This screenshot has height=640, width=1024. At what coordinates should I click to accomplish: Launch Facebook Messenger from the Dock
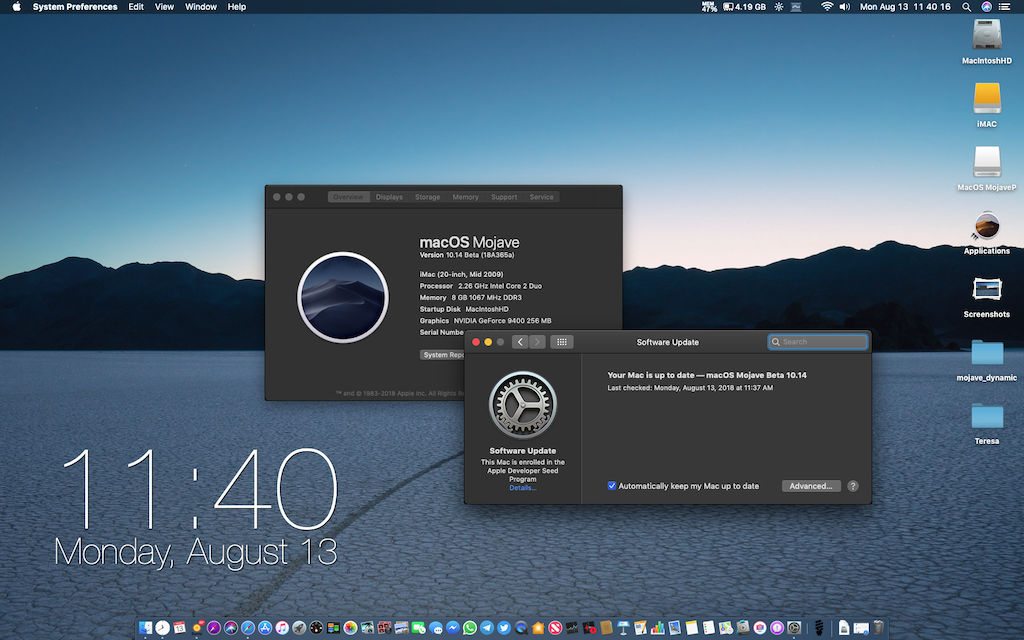pos(452,628)
